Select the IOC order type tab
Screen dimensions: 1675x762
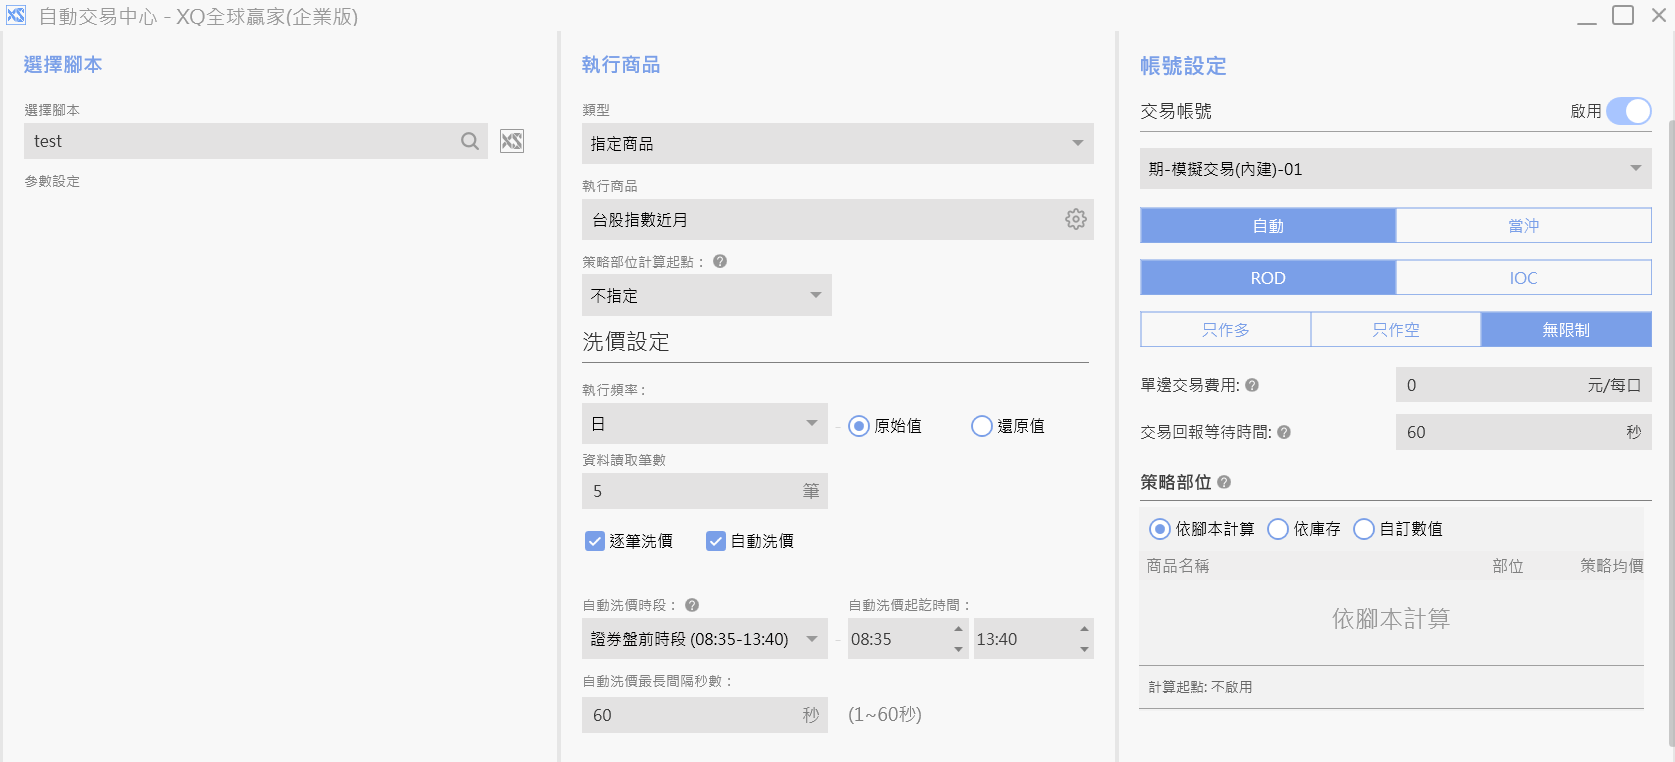[x=1523, y=278]
